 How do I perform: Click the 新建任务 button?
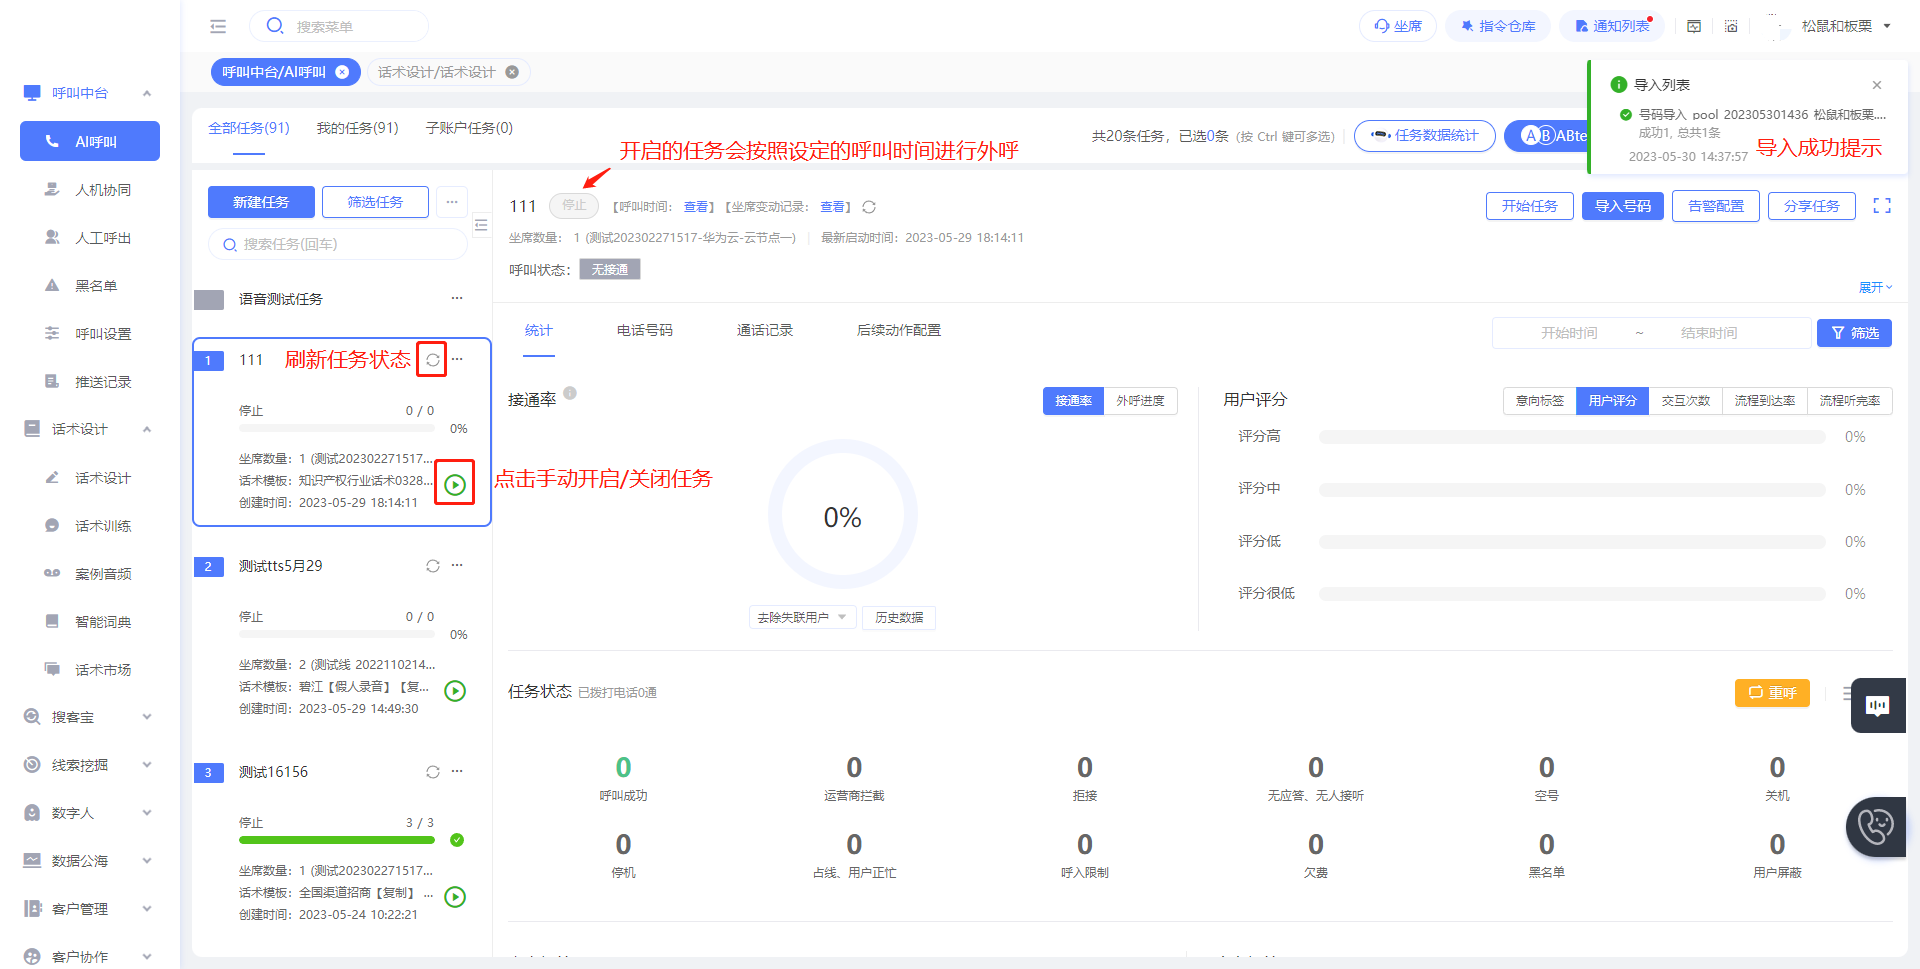point(261,202)
